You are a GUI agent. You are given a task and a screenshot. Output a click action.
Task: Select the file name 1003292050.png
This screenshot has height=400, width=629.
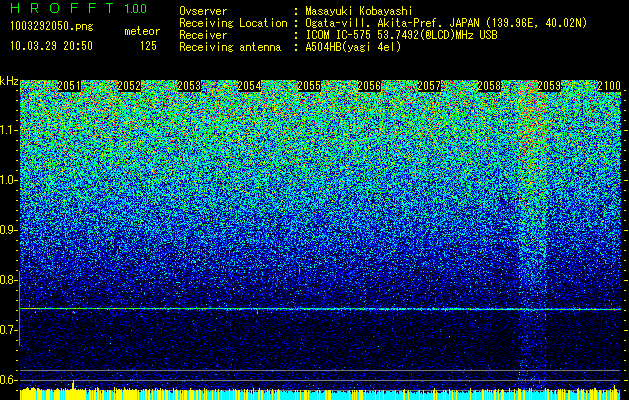coord(52,27)
